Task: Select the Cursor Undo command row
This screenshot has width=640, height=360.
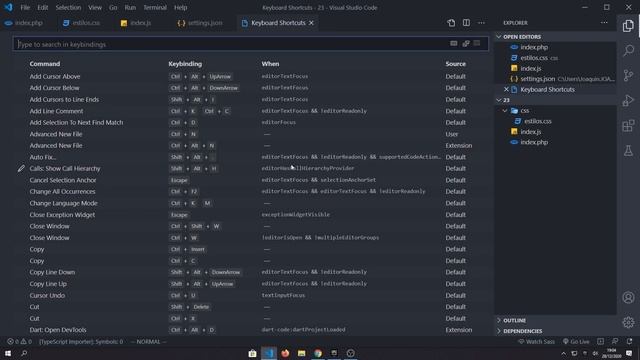Action: pyautogui.click(x=251, y=296)
